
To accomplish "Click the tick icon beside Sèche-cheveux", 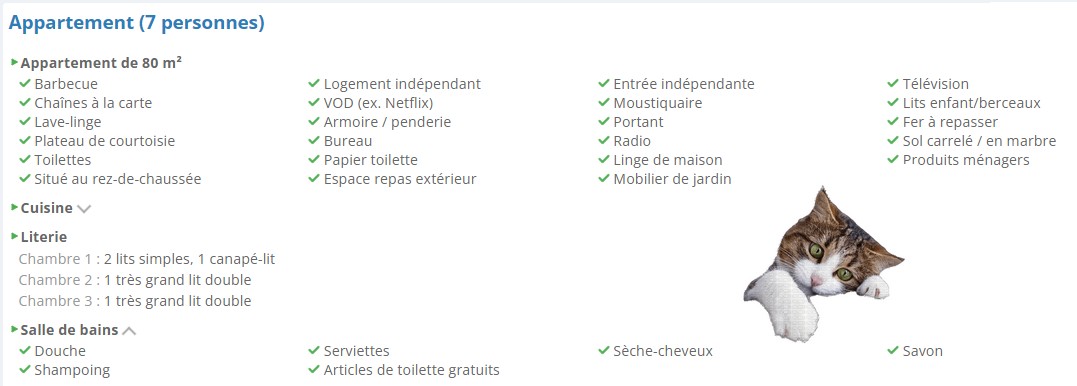I will (x=604, y=350).
